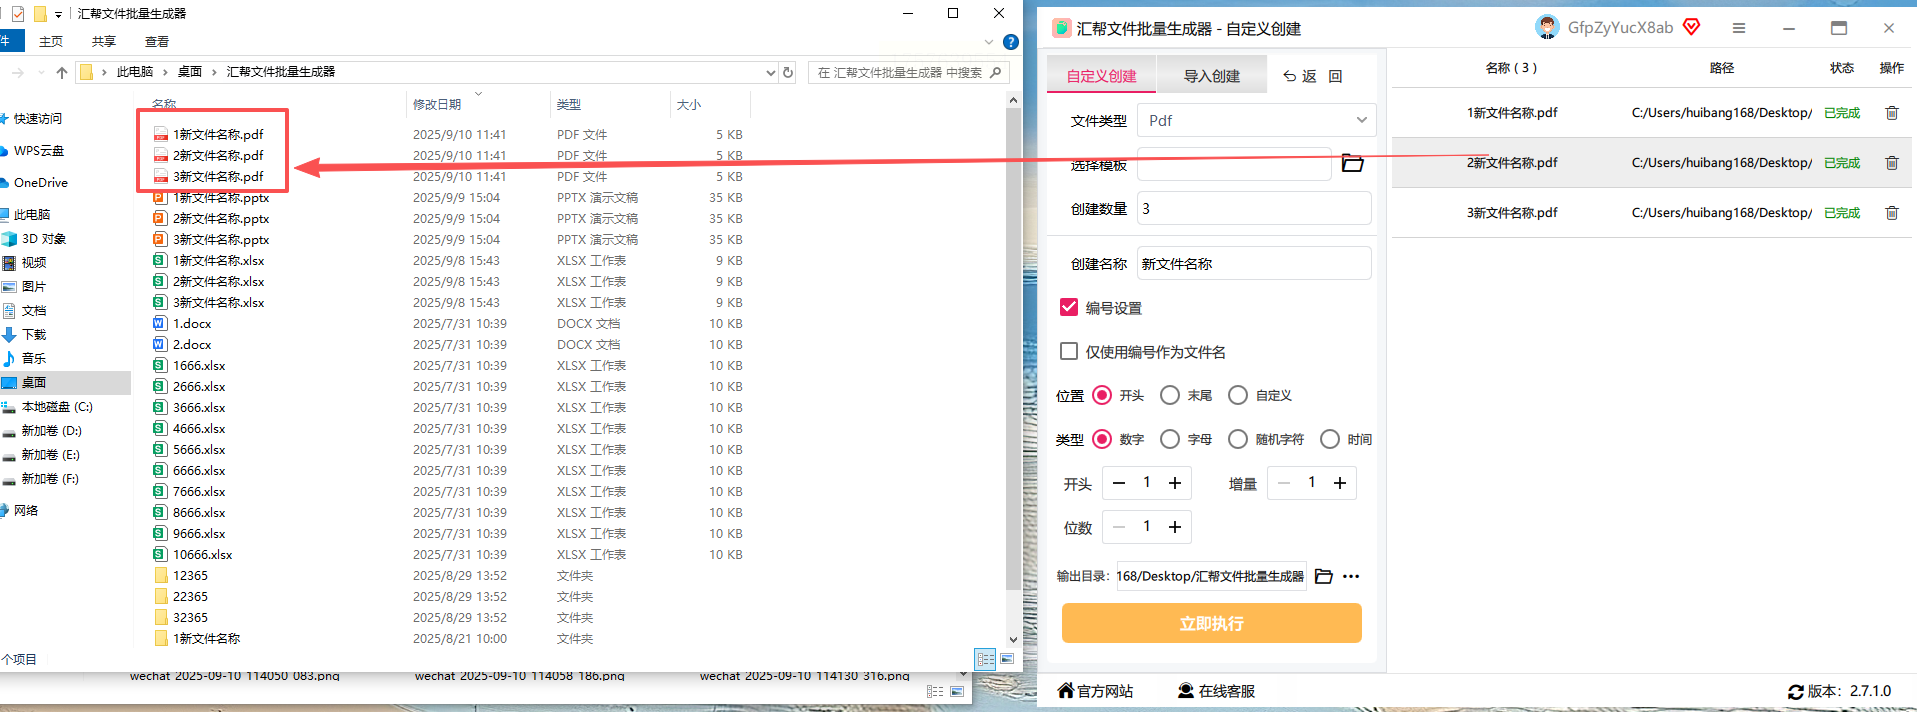Image resolution: width=1917 pixels, height=712 pixels.
Task: Open output directory folder icon
Action: point(1324,576)
